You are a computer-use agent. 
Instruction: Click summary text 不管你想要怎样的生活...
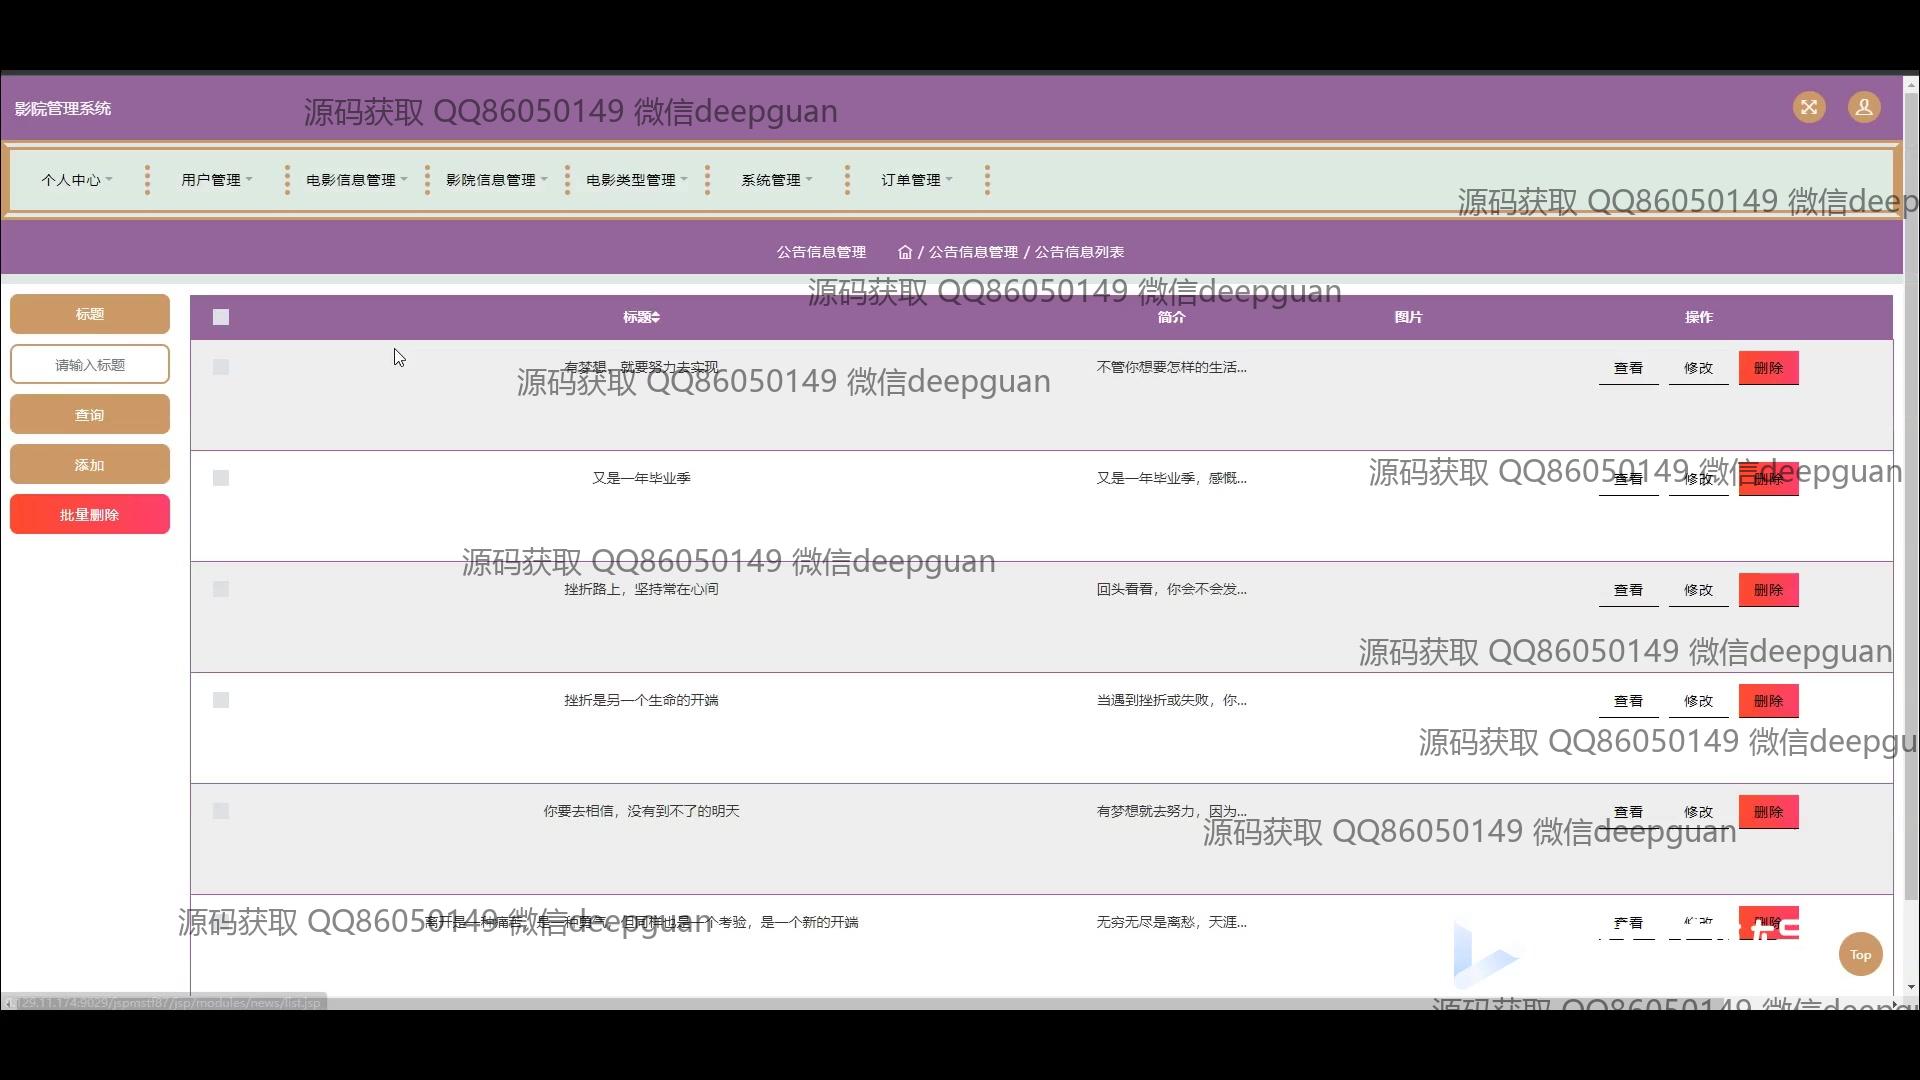pyautogui.click(x=1171, y=367)
